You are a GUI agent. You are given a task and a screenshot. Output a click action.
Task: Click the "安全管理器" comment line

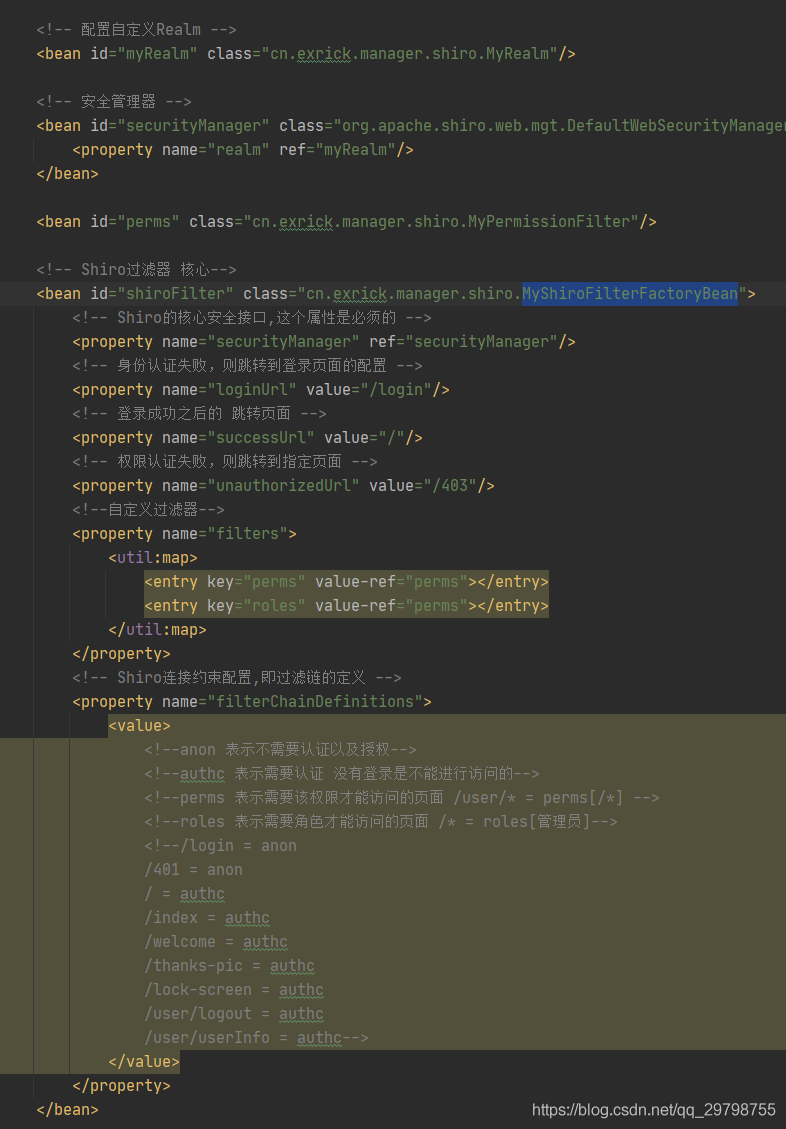coord(114,102)
